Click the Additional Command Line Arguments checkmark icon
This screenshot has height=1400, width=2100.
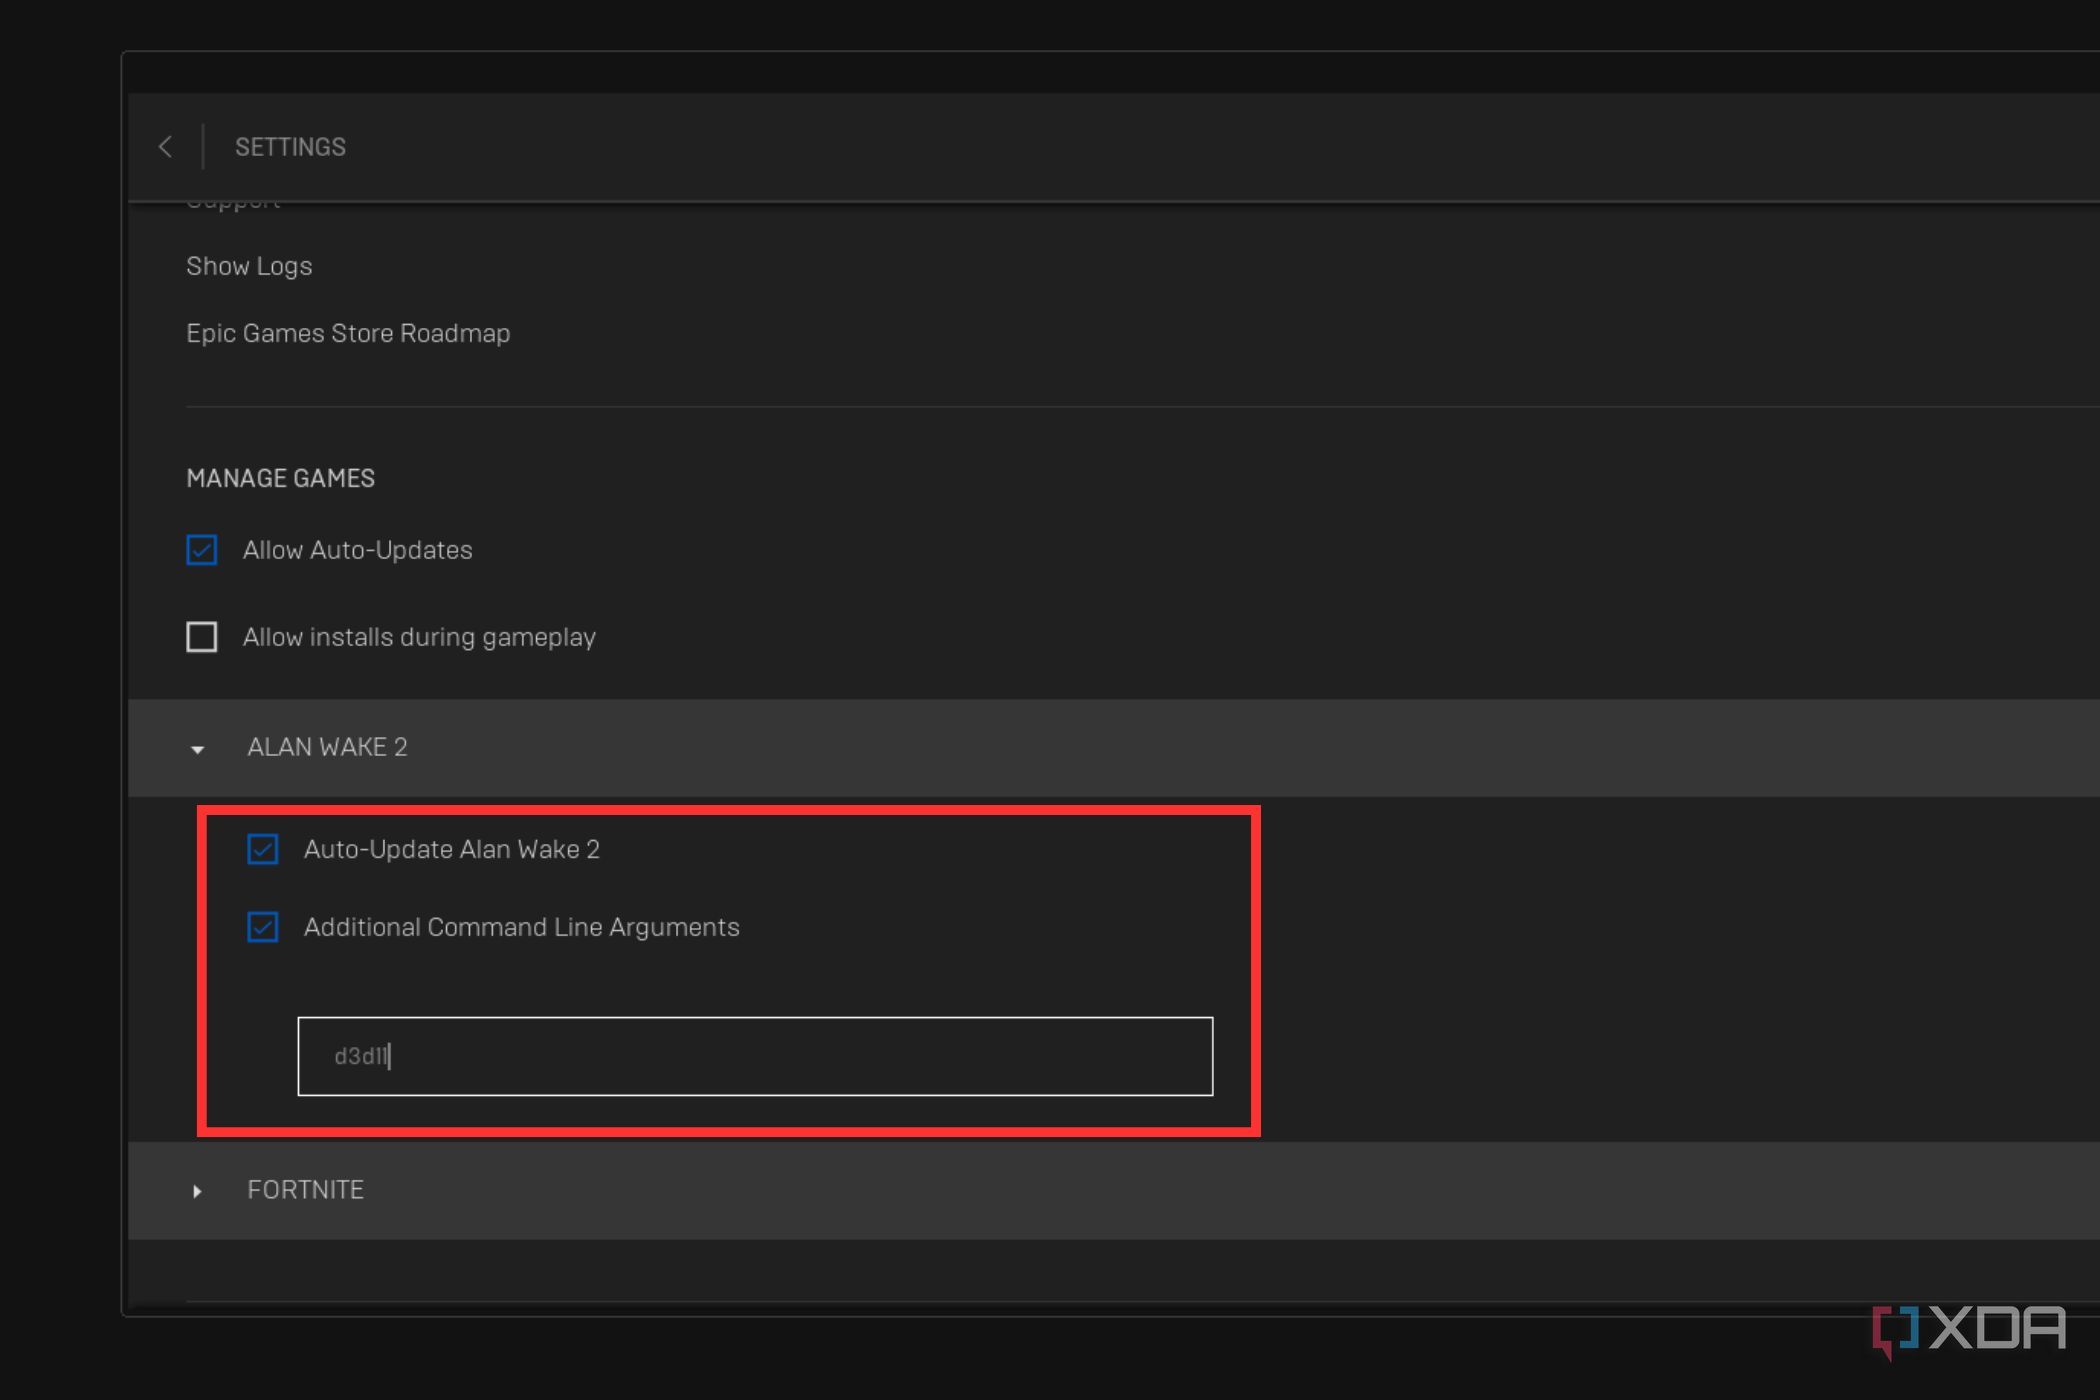263,927
